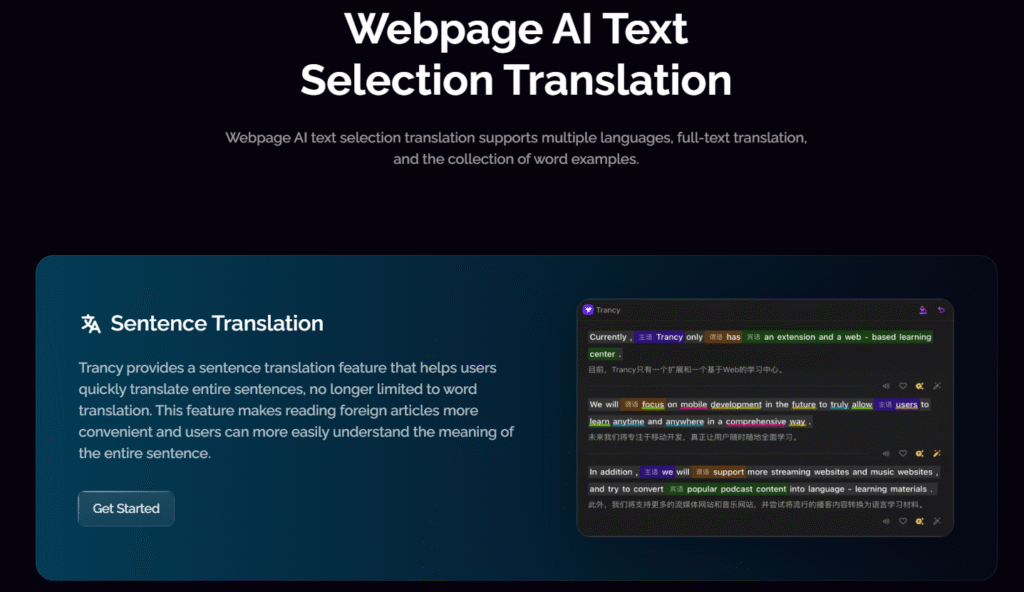
Task: Click the Get Started button
Action: tap(126, 508)
